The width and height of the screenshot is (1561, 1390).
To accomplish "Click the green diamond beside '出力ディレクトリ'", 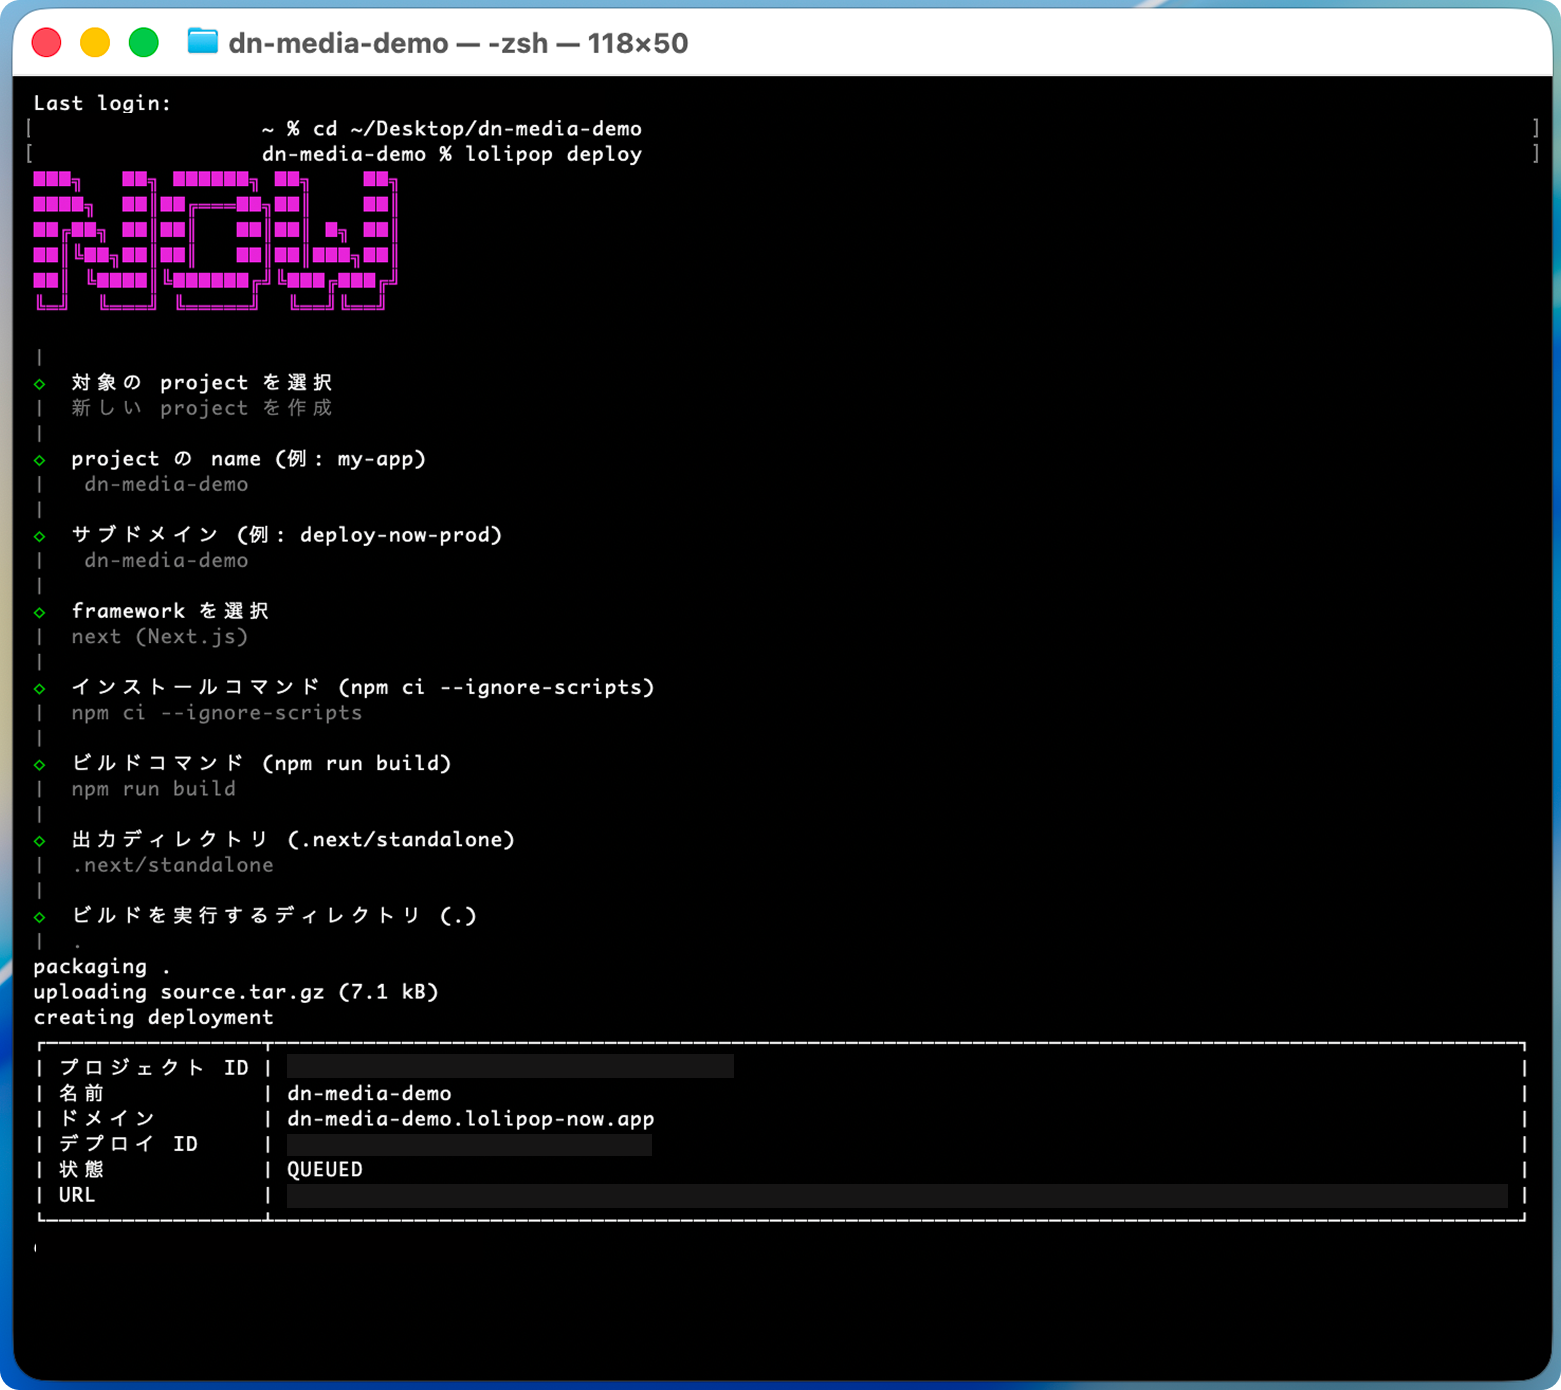I will coord(40,840).
